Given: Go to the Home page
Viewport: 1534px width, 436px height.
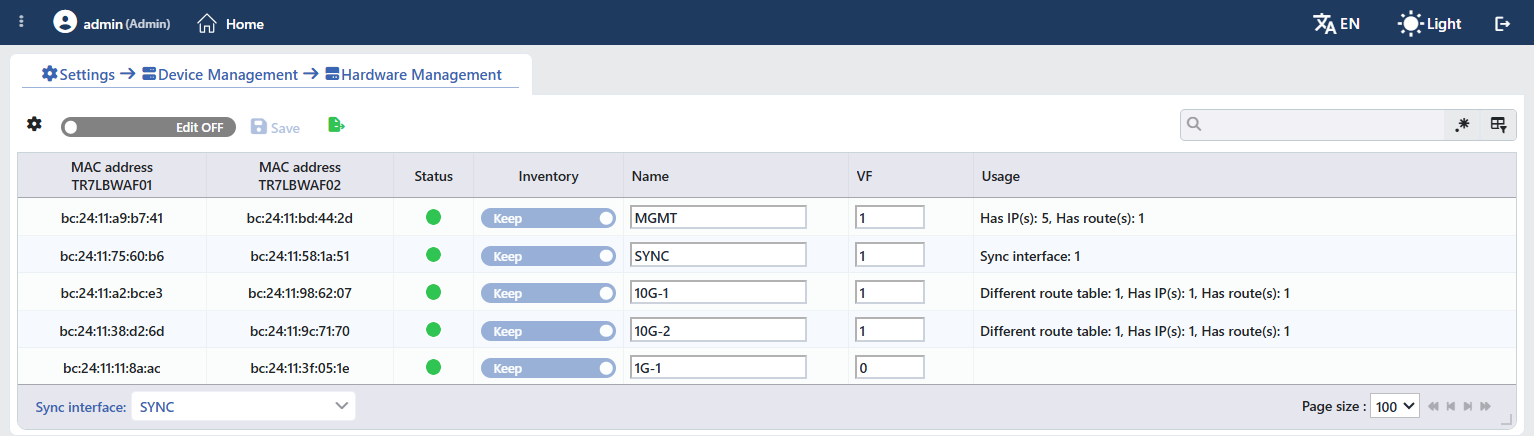Looking at the screenshot, I should click(x=231, y=23).
